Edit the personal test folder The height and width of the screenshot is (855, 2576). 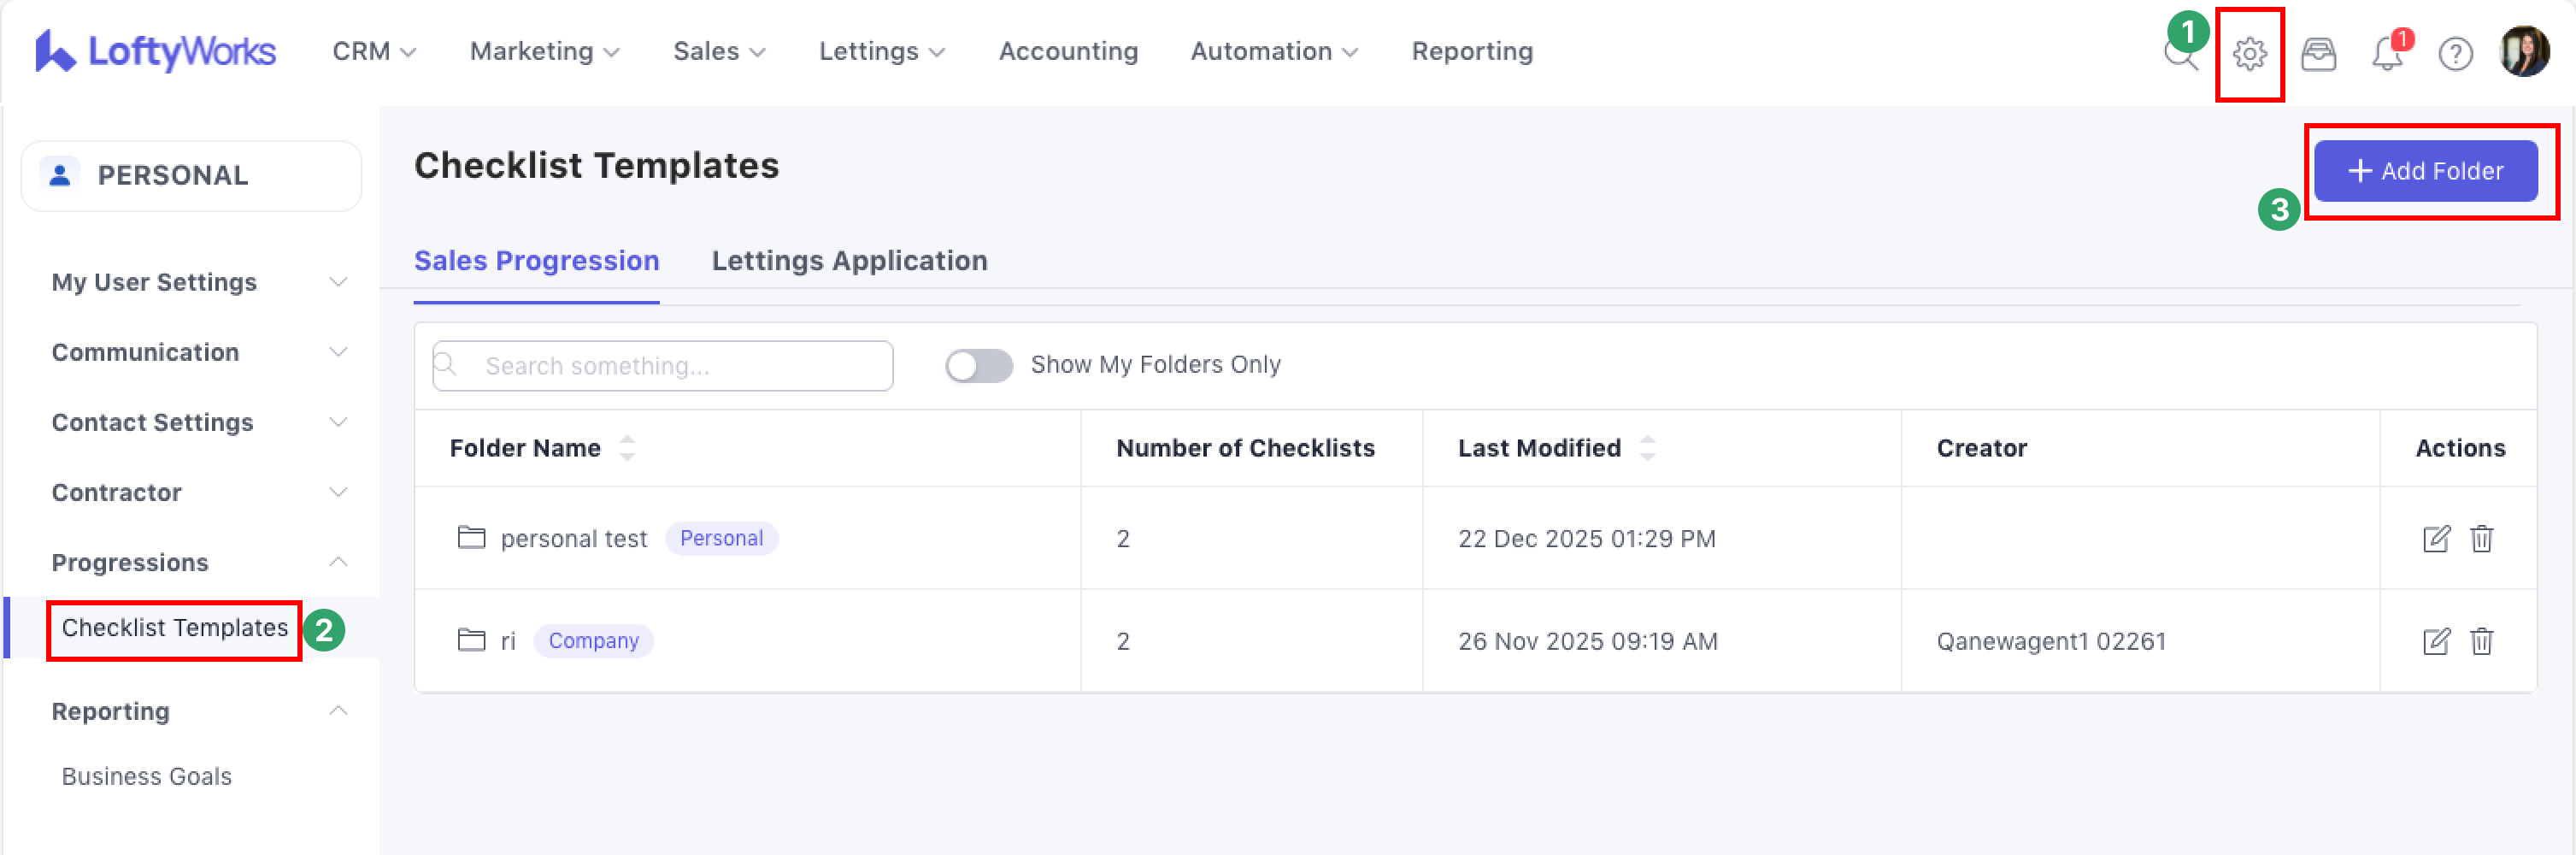[2436, 539]
